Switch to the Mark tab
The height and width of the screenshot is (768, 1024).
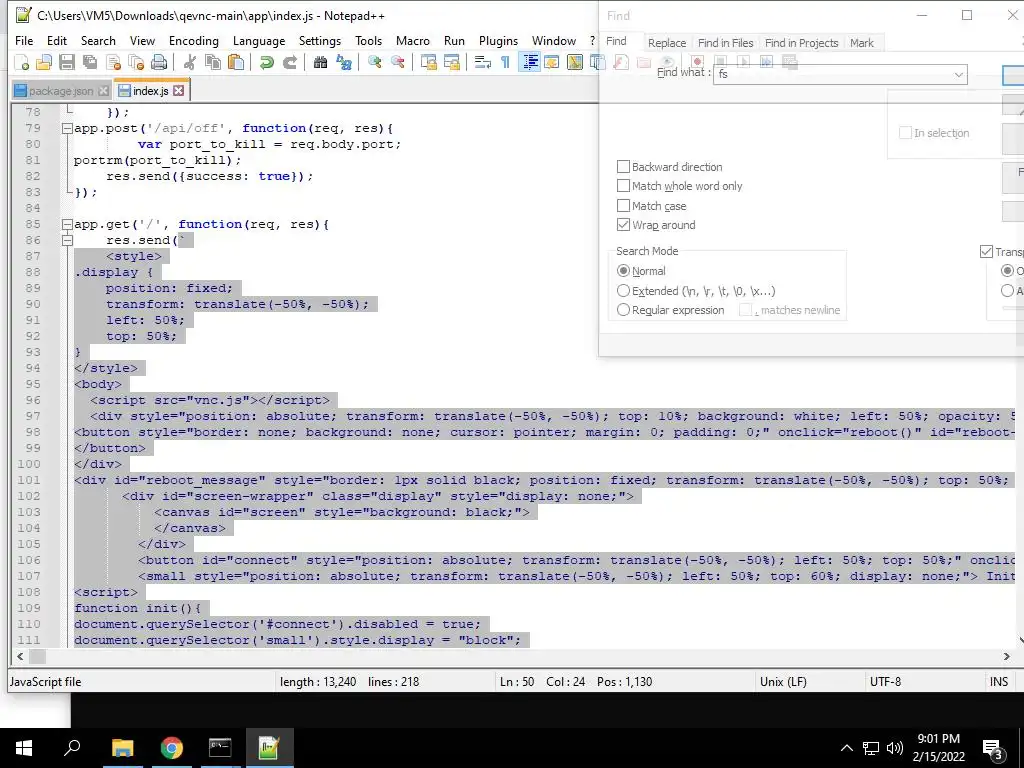click(861, 43)
